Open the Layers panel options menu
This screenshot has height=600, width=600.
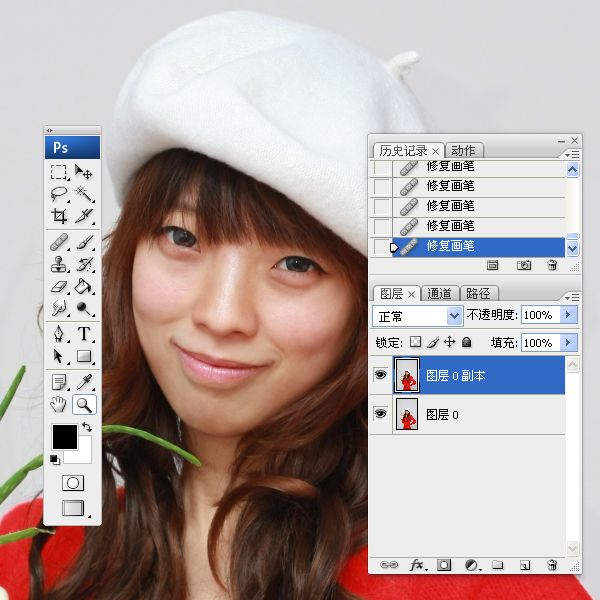[572, 297]
